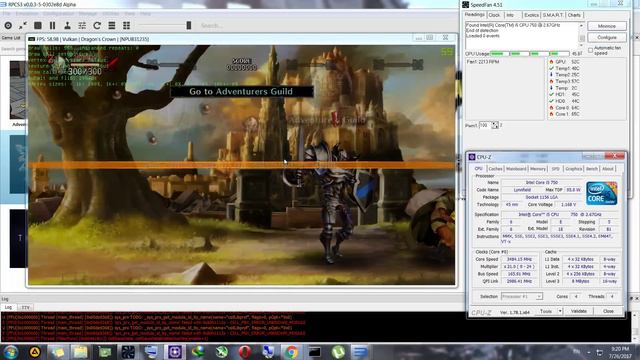Click the boot game disc icon in RPCS3 toolbar

8,25
